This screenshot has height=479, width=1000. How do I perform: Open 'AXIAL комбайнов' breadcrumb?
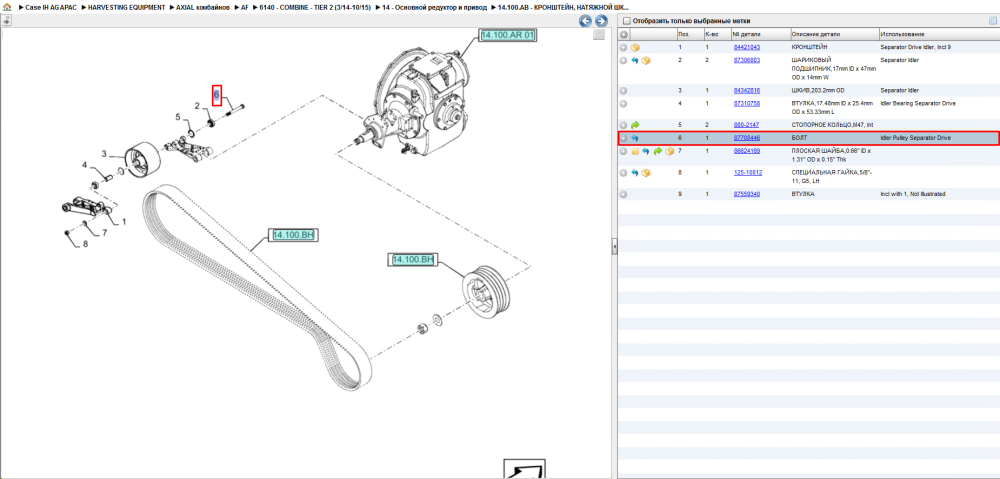click(x=202, y=7)
